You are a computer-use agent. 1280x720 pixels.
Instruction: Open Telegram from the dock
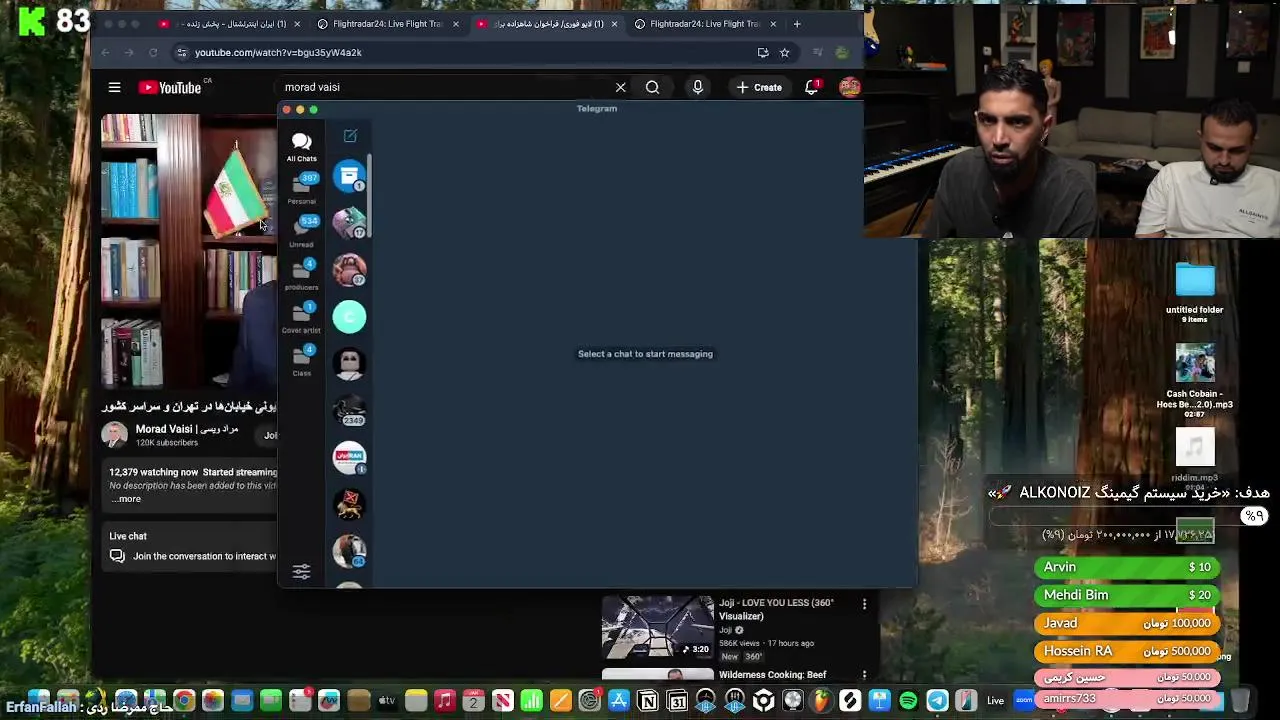(x=937, y=701)
